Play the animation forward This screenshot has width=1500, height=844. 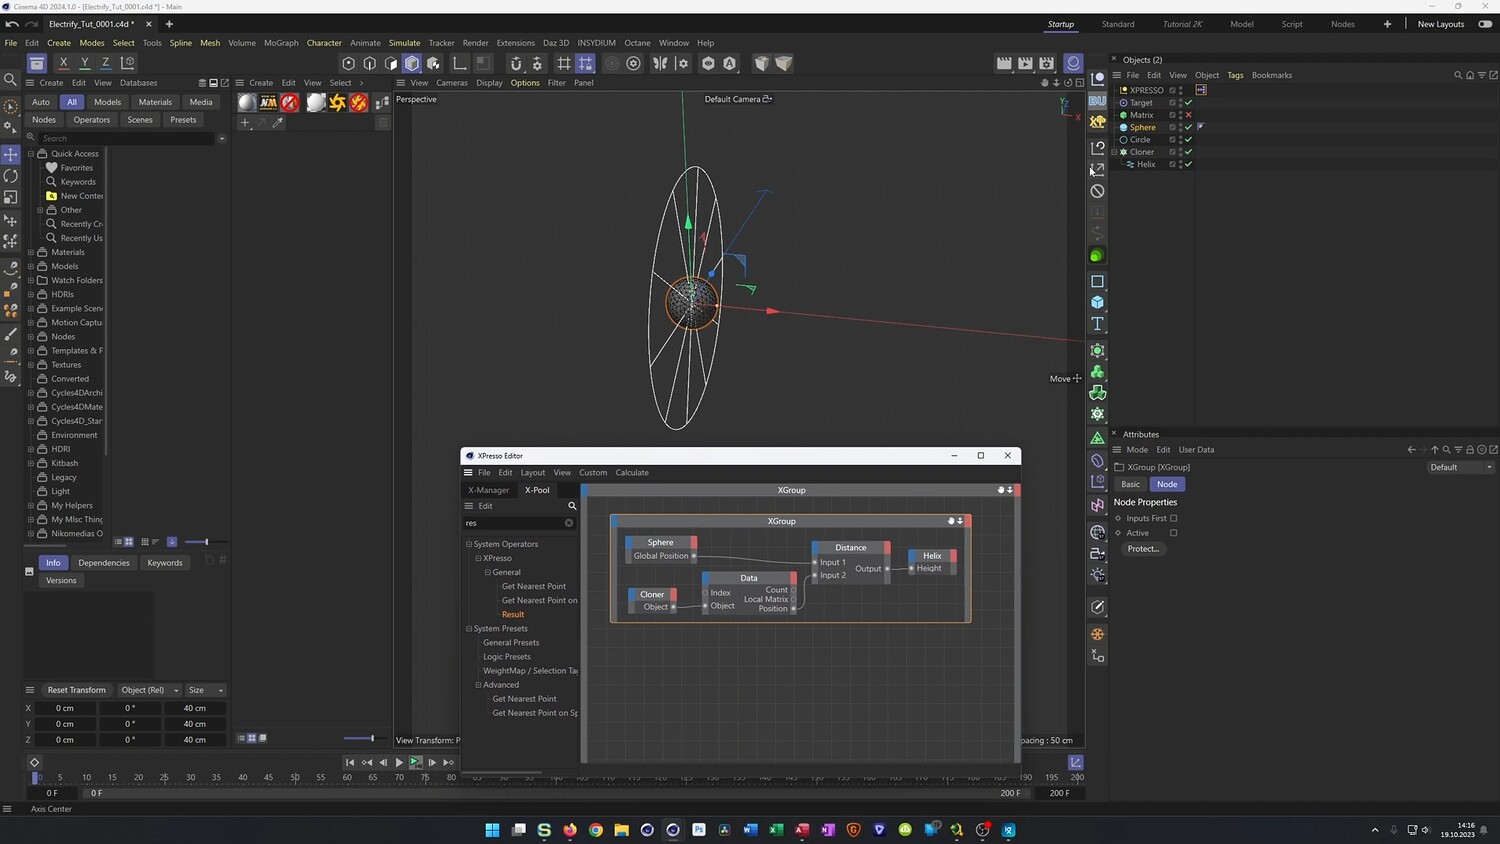click(399, 762)
